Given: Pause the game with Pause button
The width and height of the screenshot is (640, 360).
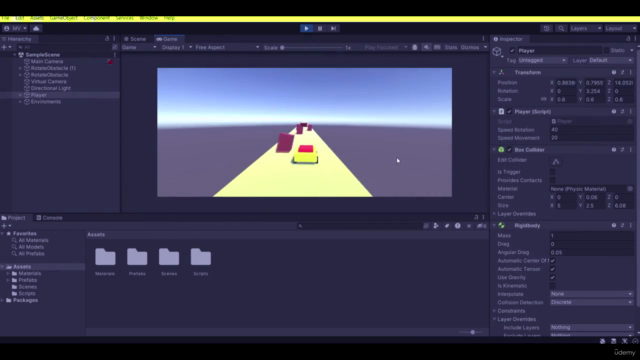Looking at the screenshot, I should tap(320, 29).
